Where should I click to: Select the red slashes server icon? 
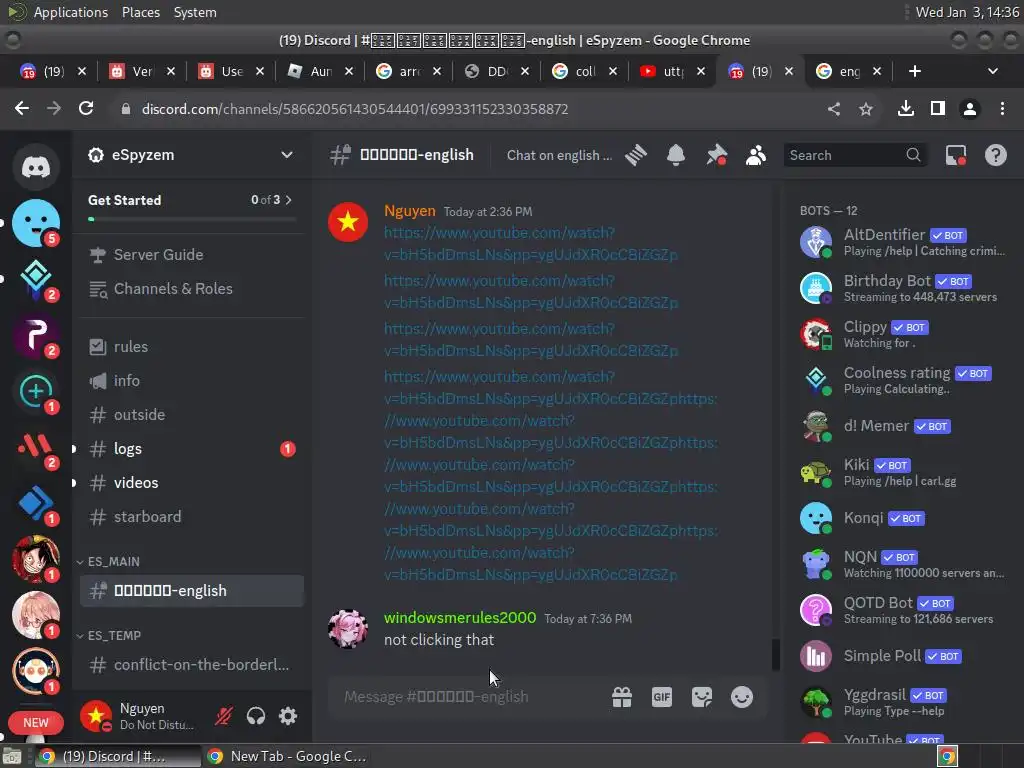point(36,447)
